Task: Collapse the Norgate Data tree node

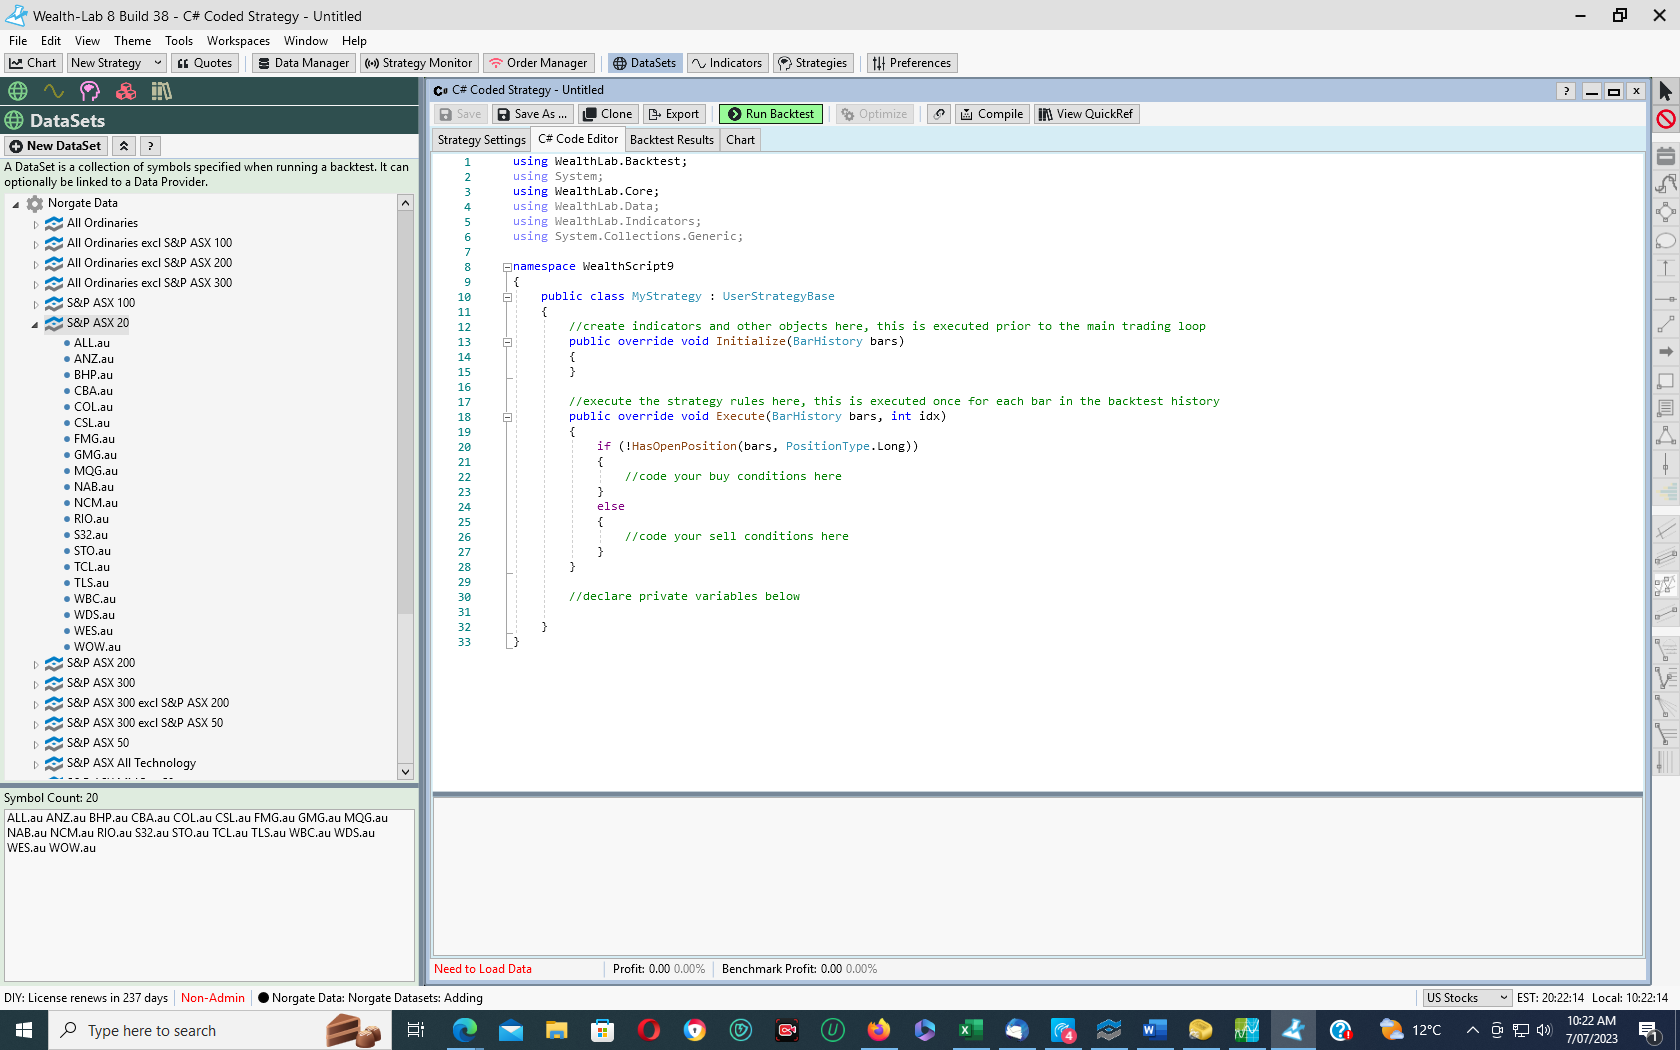Action: click(x=16, y=204)
